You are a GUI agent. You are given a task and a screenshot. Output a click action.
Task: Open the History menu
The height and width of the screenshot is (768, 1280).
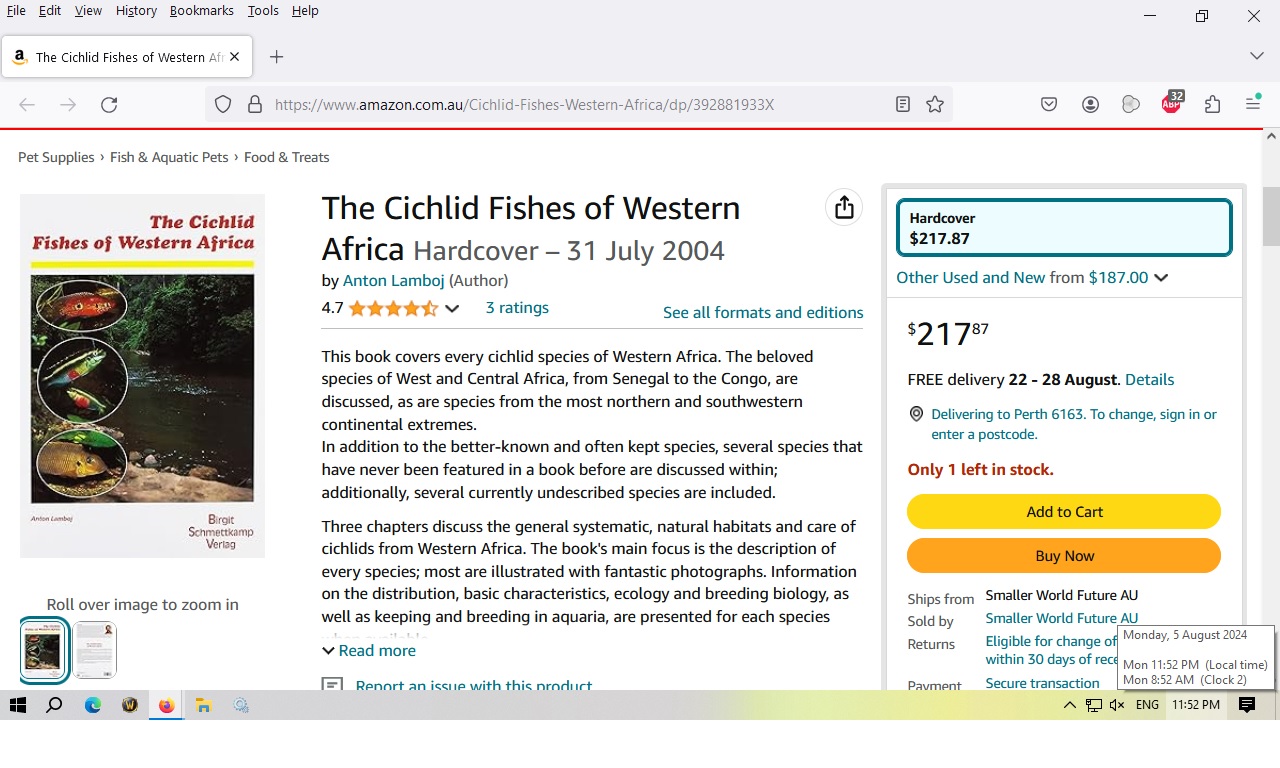tap(136, 11)
